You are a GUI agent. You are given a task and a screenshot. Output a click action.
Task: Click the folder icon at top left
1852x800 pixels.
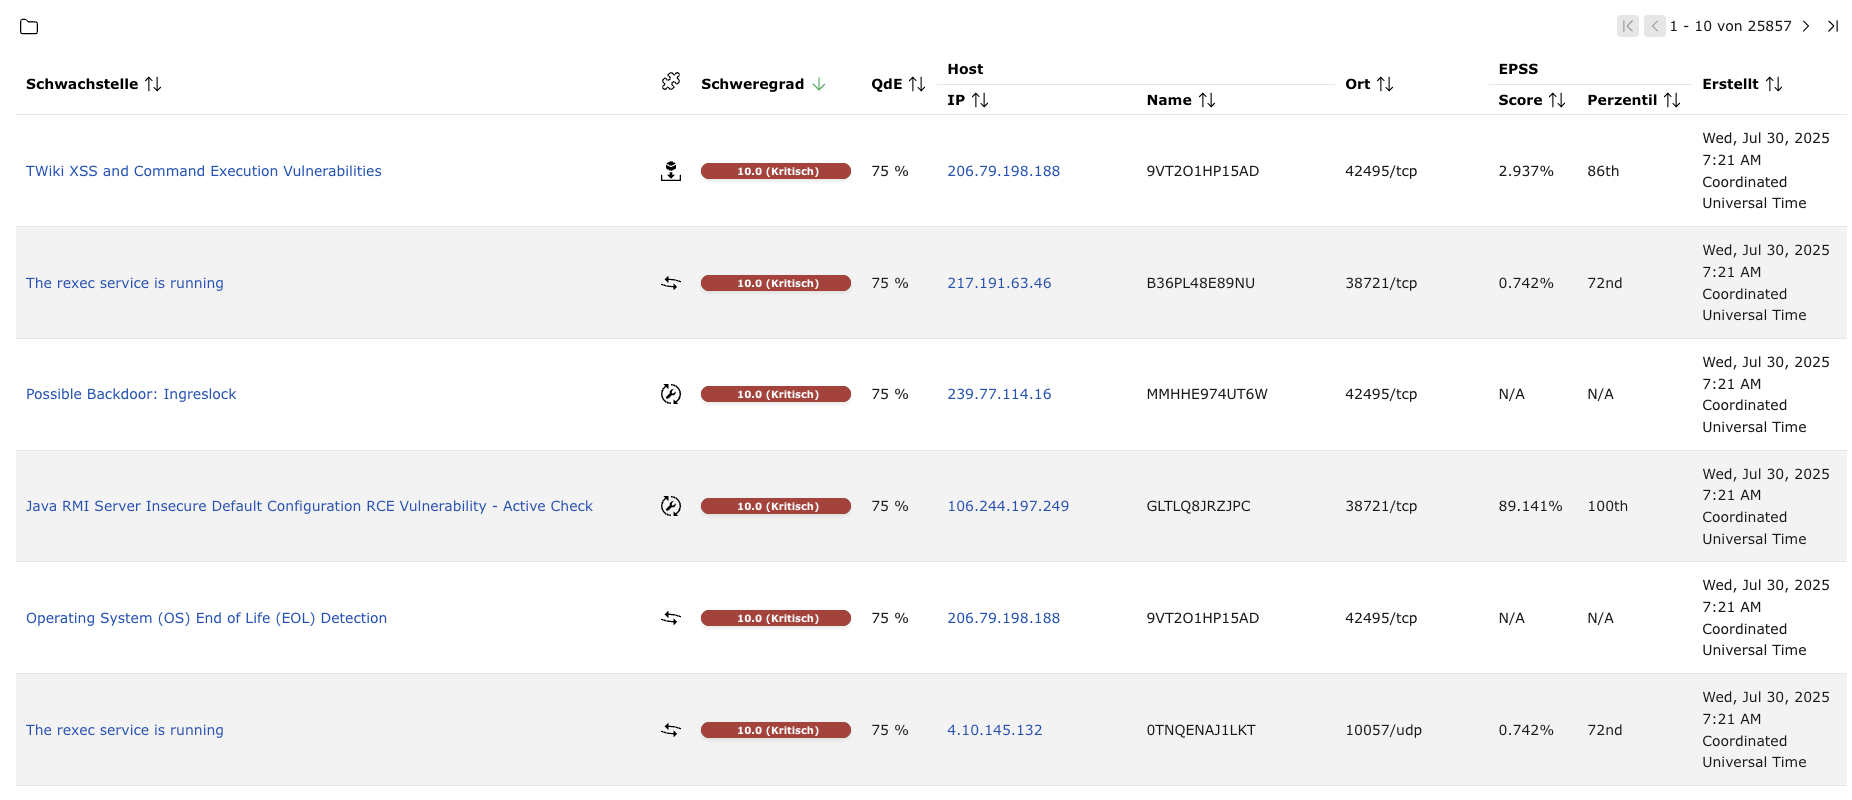29,27
